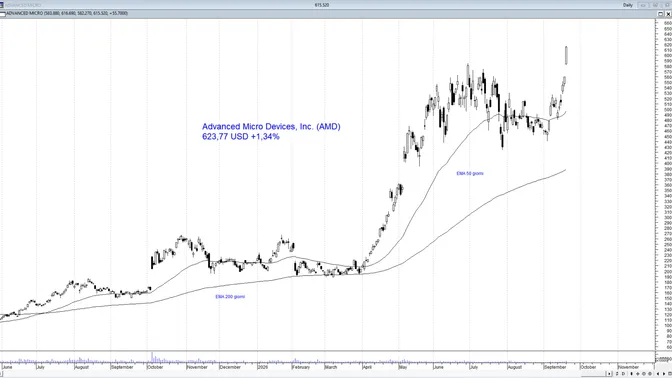Click the 615.520 value in the title bar
This screenshot has width=672, height=378.
point(321,5)
